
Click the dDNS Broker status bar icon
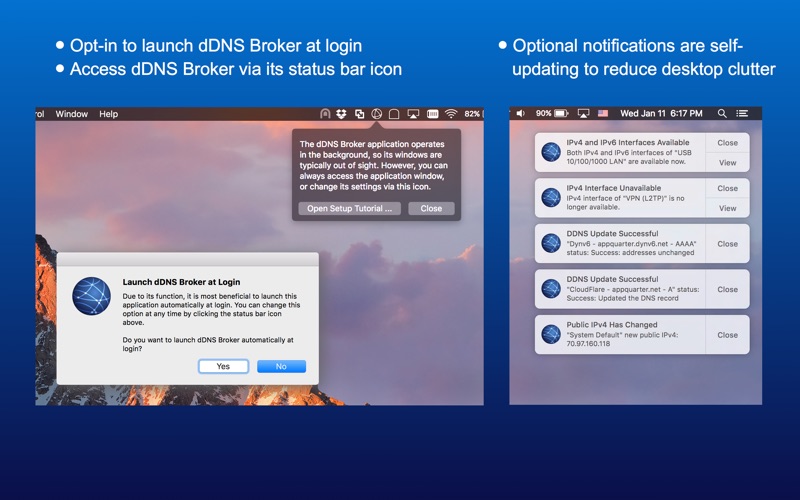coord(376,114)
